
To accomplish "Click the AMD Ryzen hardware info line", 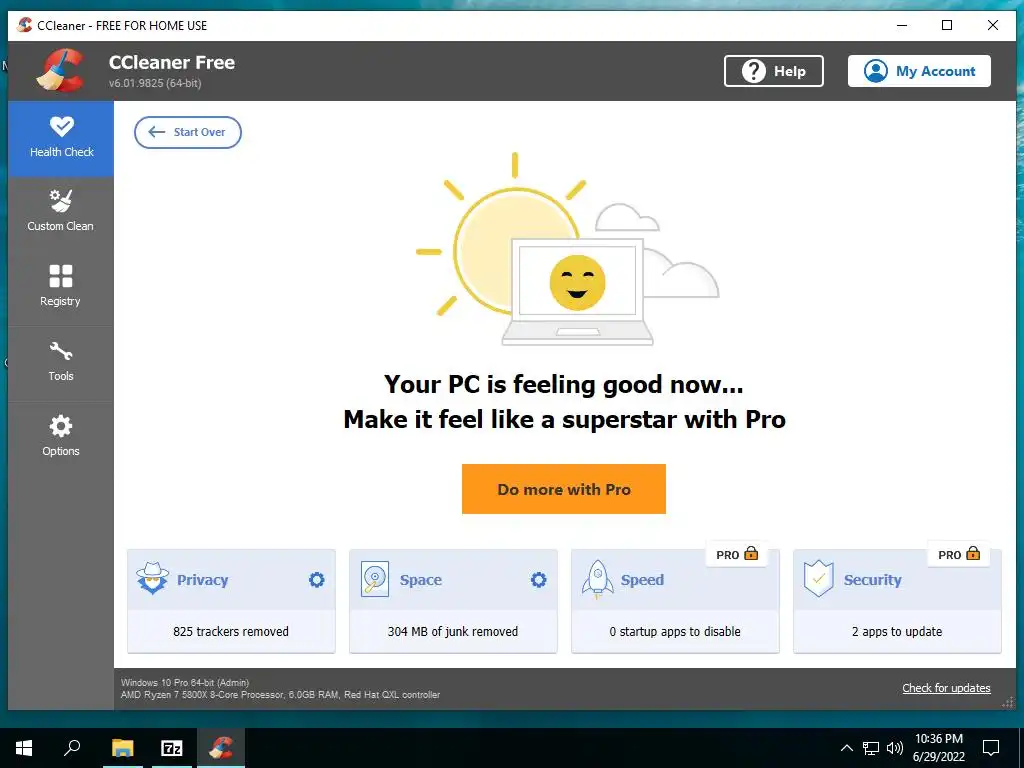I will [x=280, y=695].
